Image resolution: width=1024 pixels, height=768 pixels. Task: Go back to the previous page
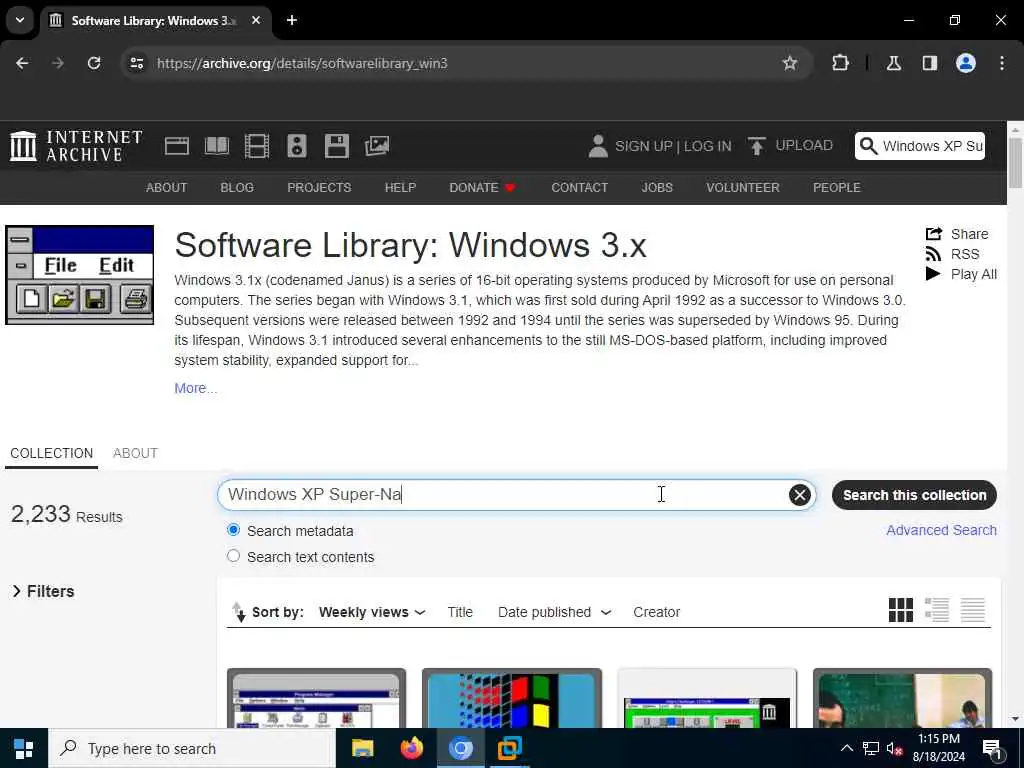(x=22, y=63)
